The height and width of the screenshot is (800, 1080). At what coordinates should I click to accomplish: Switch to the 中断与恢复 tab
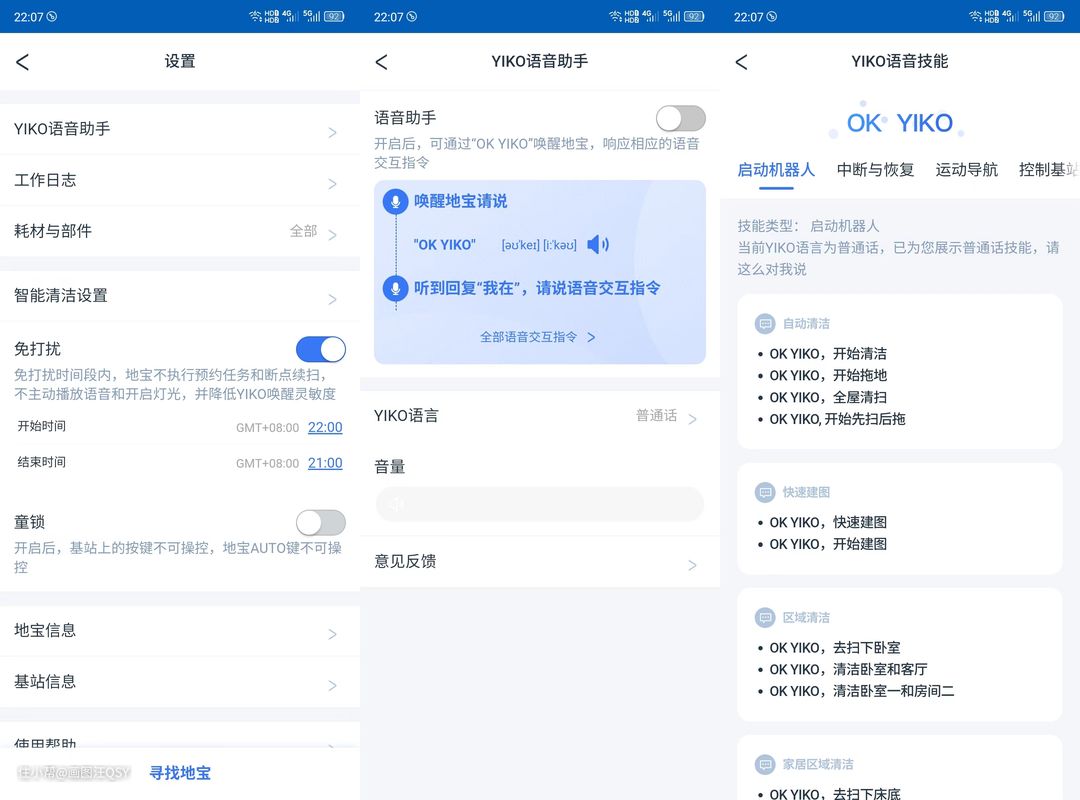pyautogui.click(x=875, y=170)
